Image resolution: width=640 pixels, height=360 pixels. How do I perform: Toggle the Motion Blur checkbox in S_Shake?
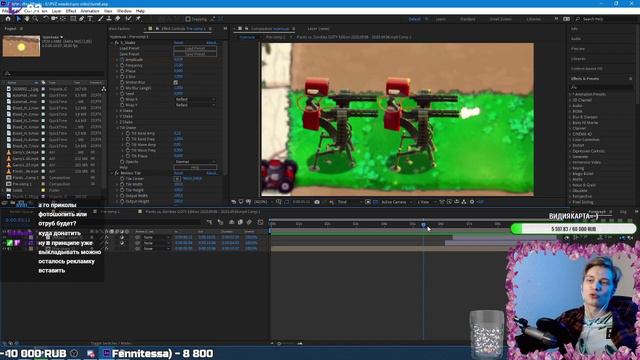176,82
